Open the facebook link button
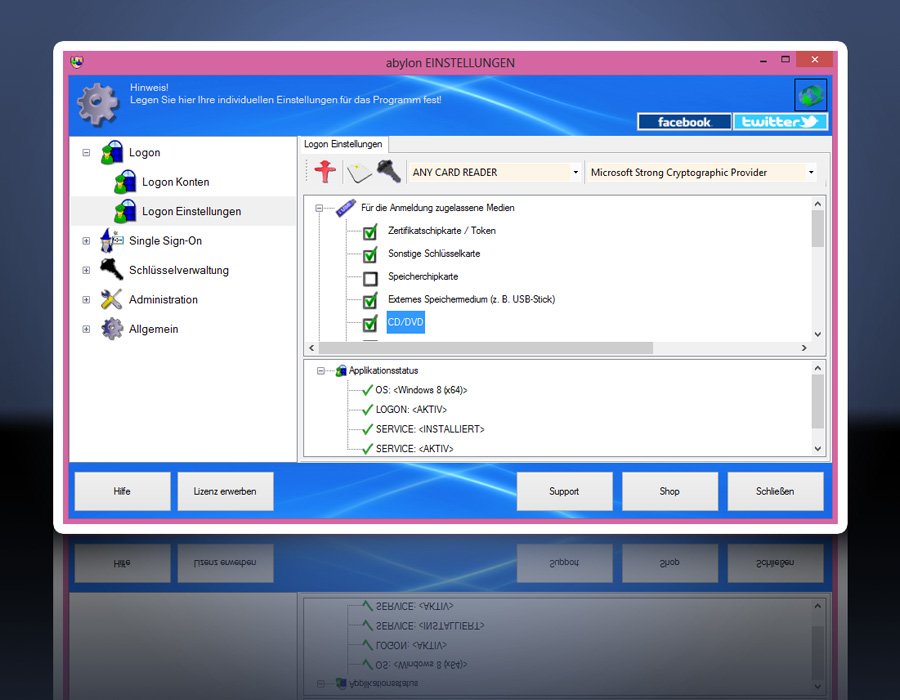900x700 pixels. 684,122
